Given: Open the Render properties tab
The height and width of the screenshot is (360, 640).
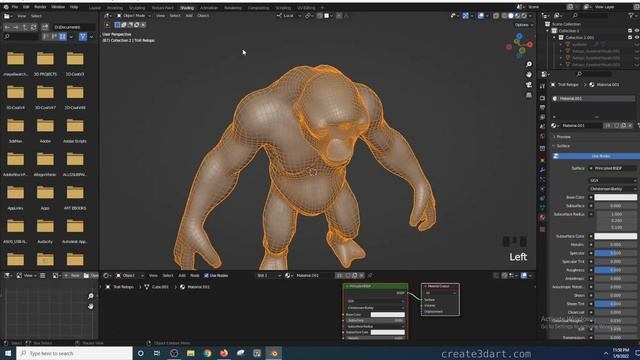Looking at the screenshot, I should tap(542, 98).
